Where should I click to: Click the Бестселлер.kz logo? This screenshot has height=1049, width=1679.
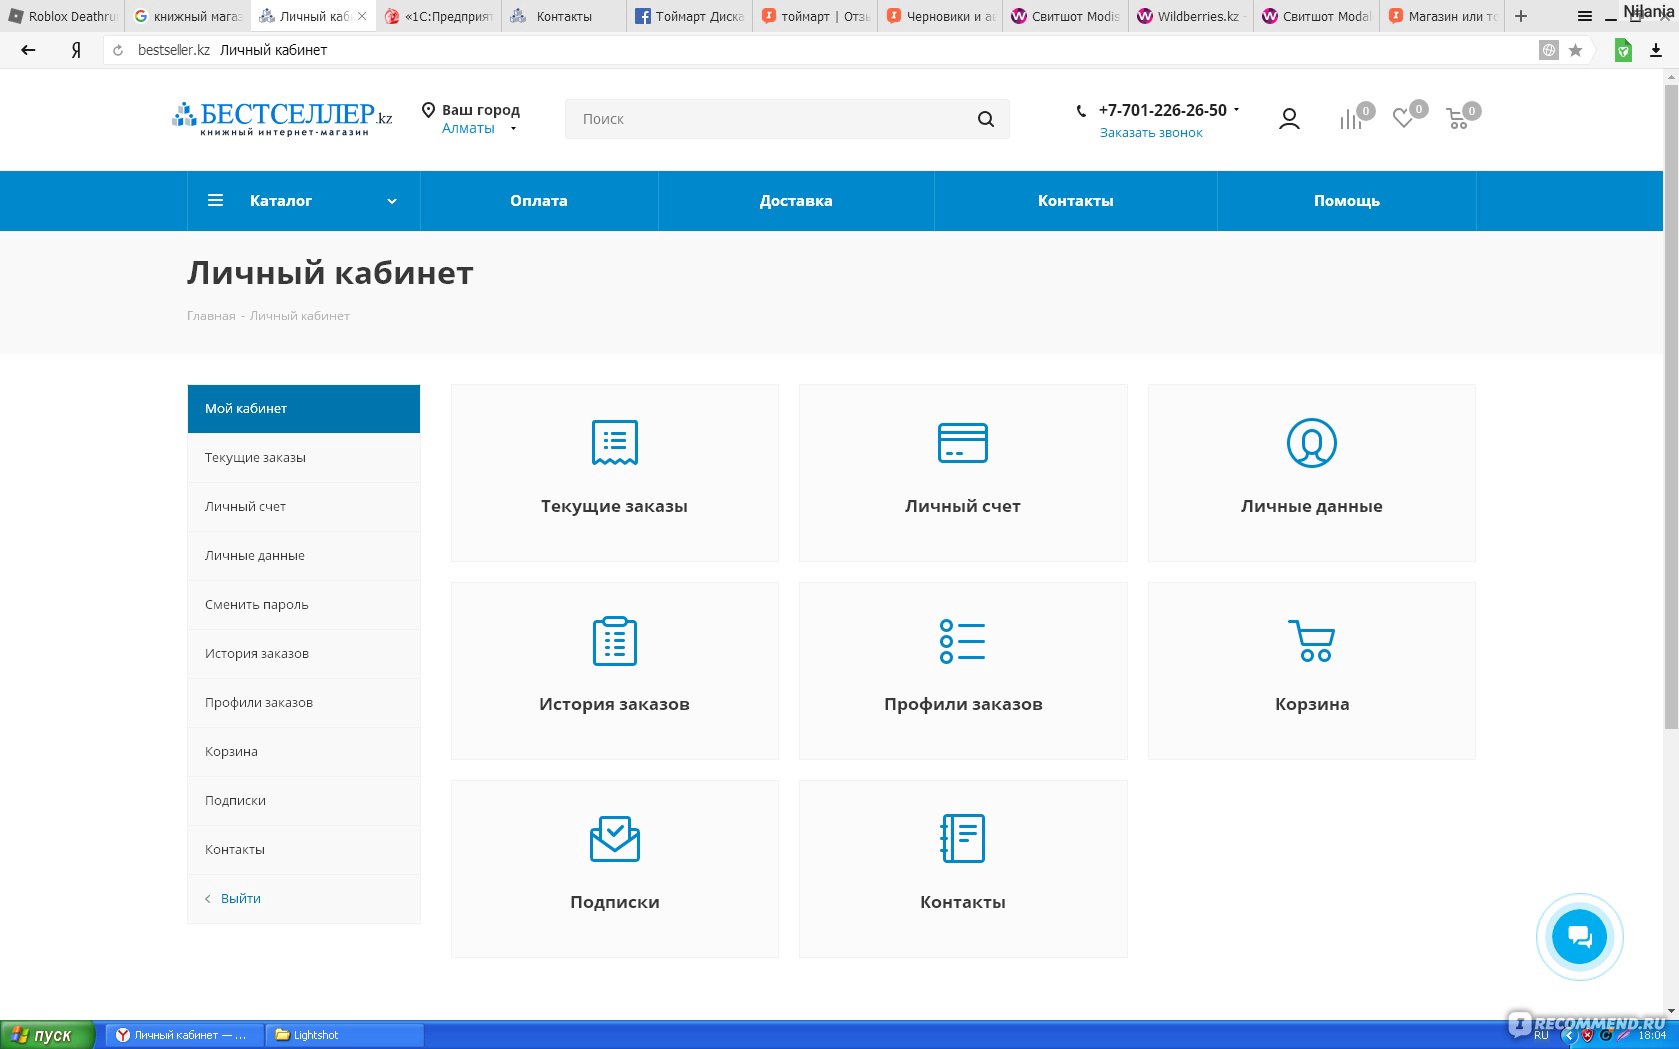(x=282, y=118)
